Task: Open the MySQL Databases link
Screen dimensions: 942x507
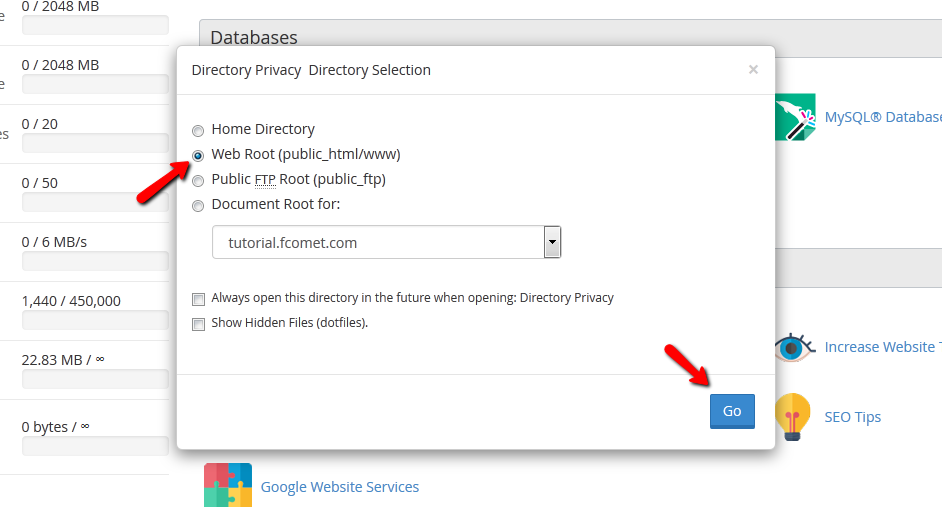Action: 882,117
